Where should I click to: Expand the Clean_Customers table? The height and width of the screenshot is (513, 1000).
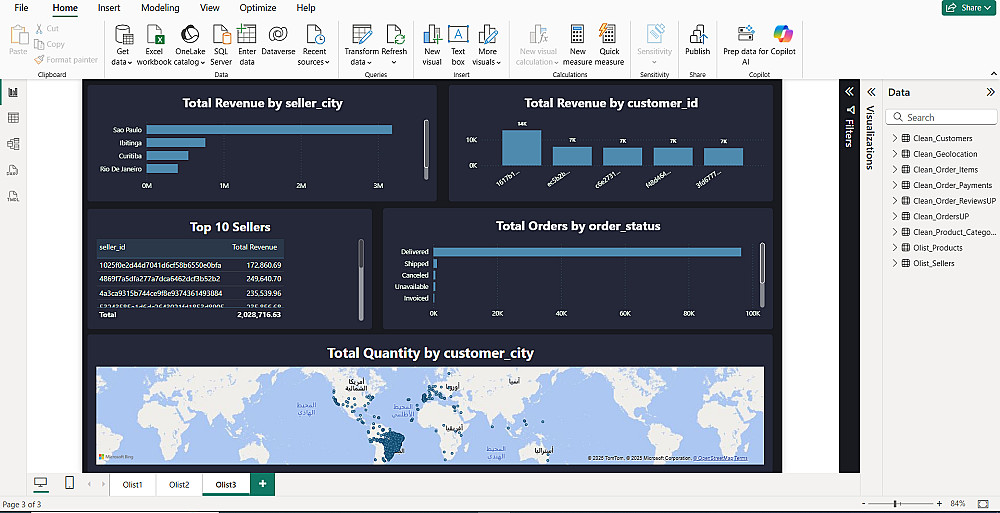click(x=894, y=139)
